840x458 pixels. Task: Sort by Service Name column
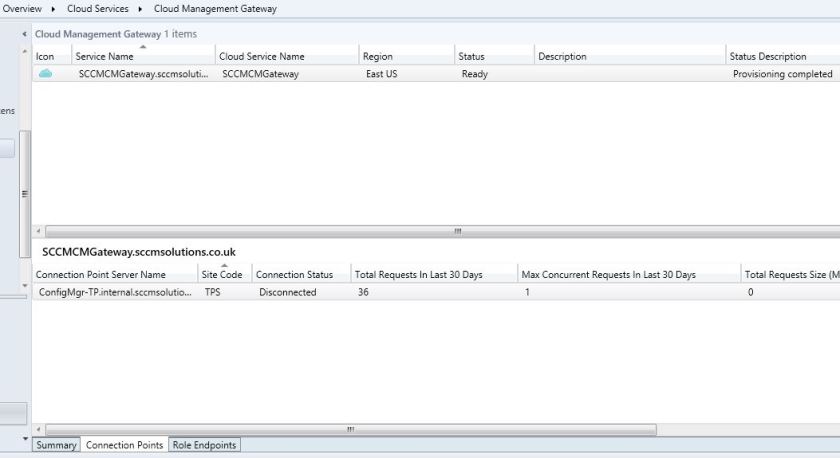(x=143, y=56)
